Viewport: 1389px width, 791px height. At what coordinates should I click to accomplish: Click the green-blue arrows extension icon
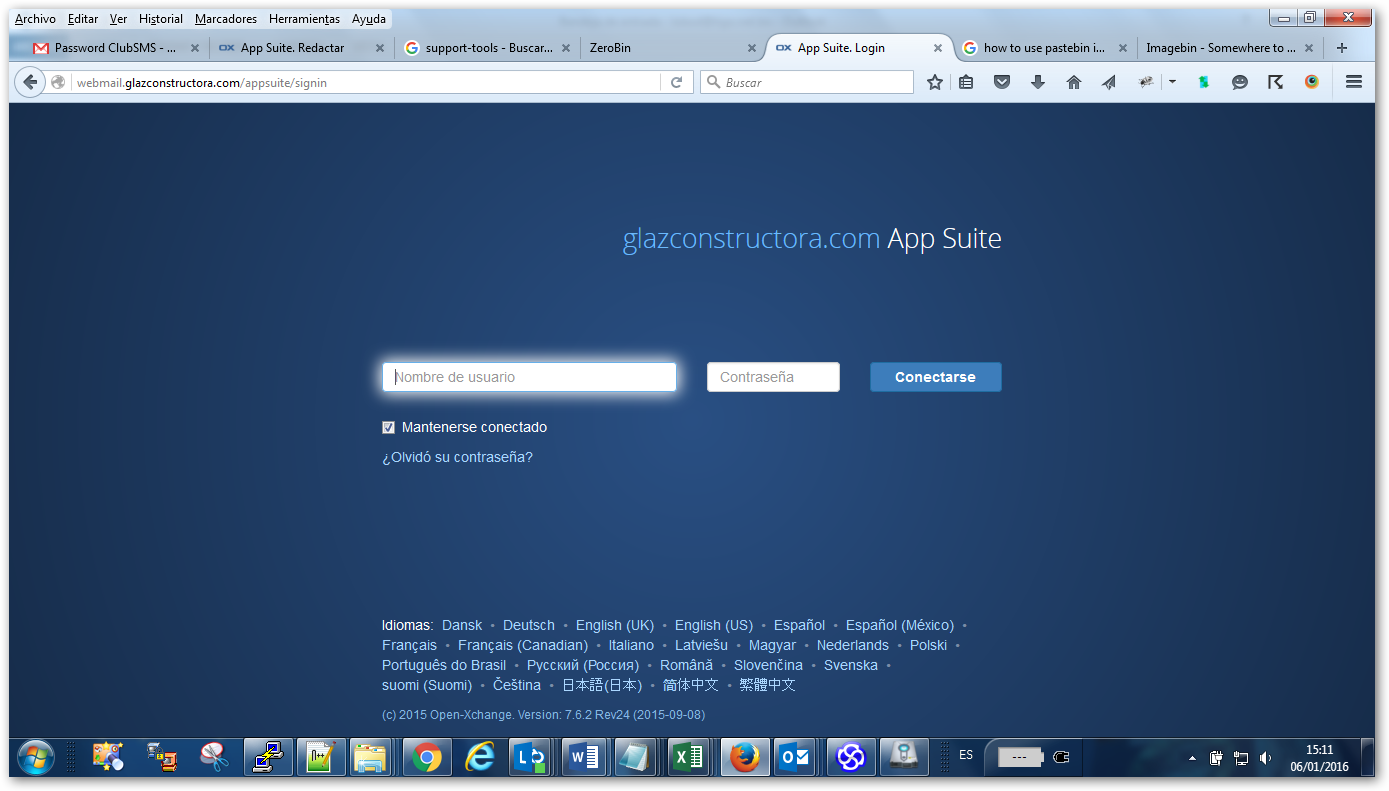point(1204,83)
